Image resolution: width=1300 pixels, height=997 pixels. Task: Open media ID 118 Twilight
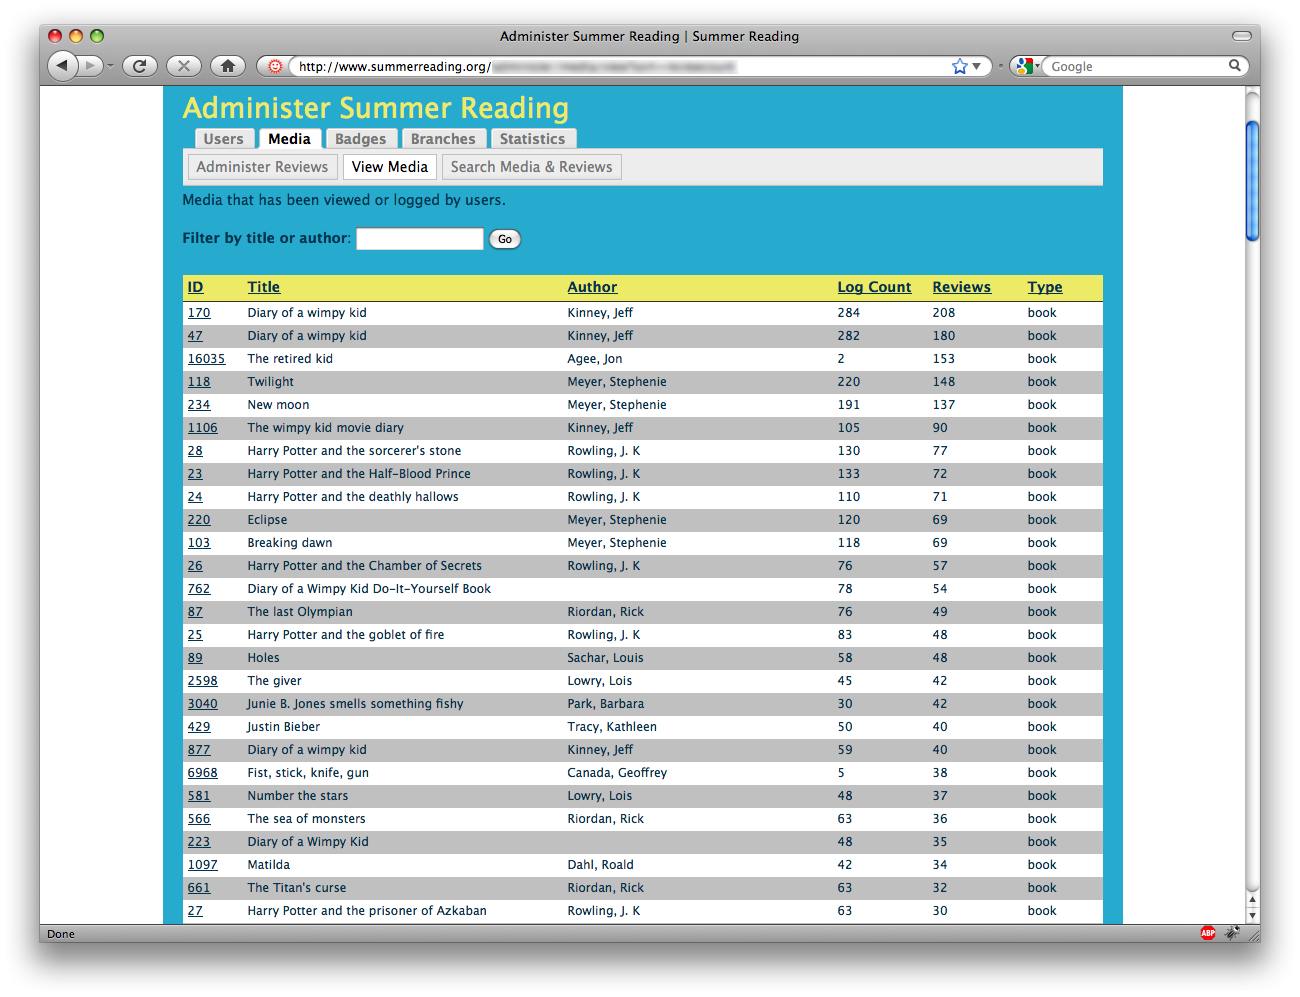click(x=199, y=382)
